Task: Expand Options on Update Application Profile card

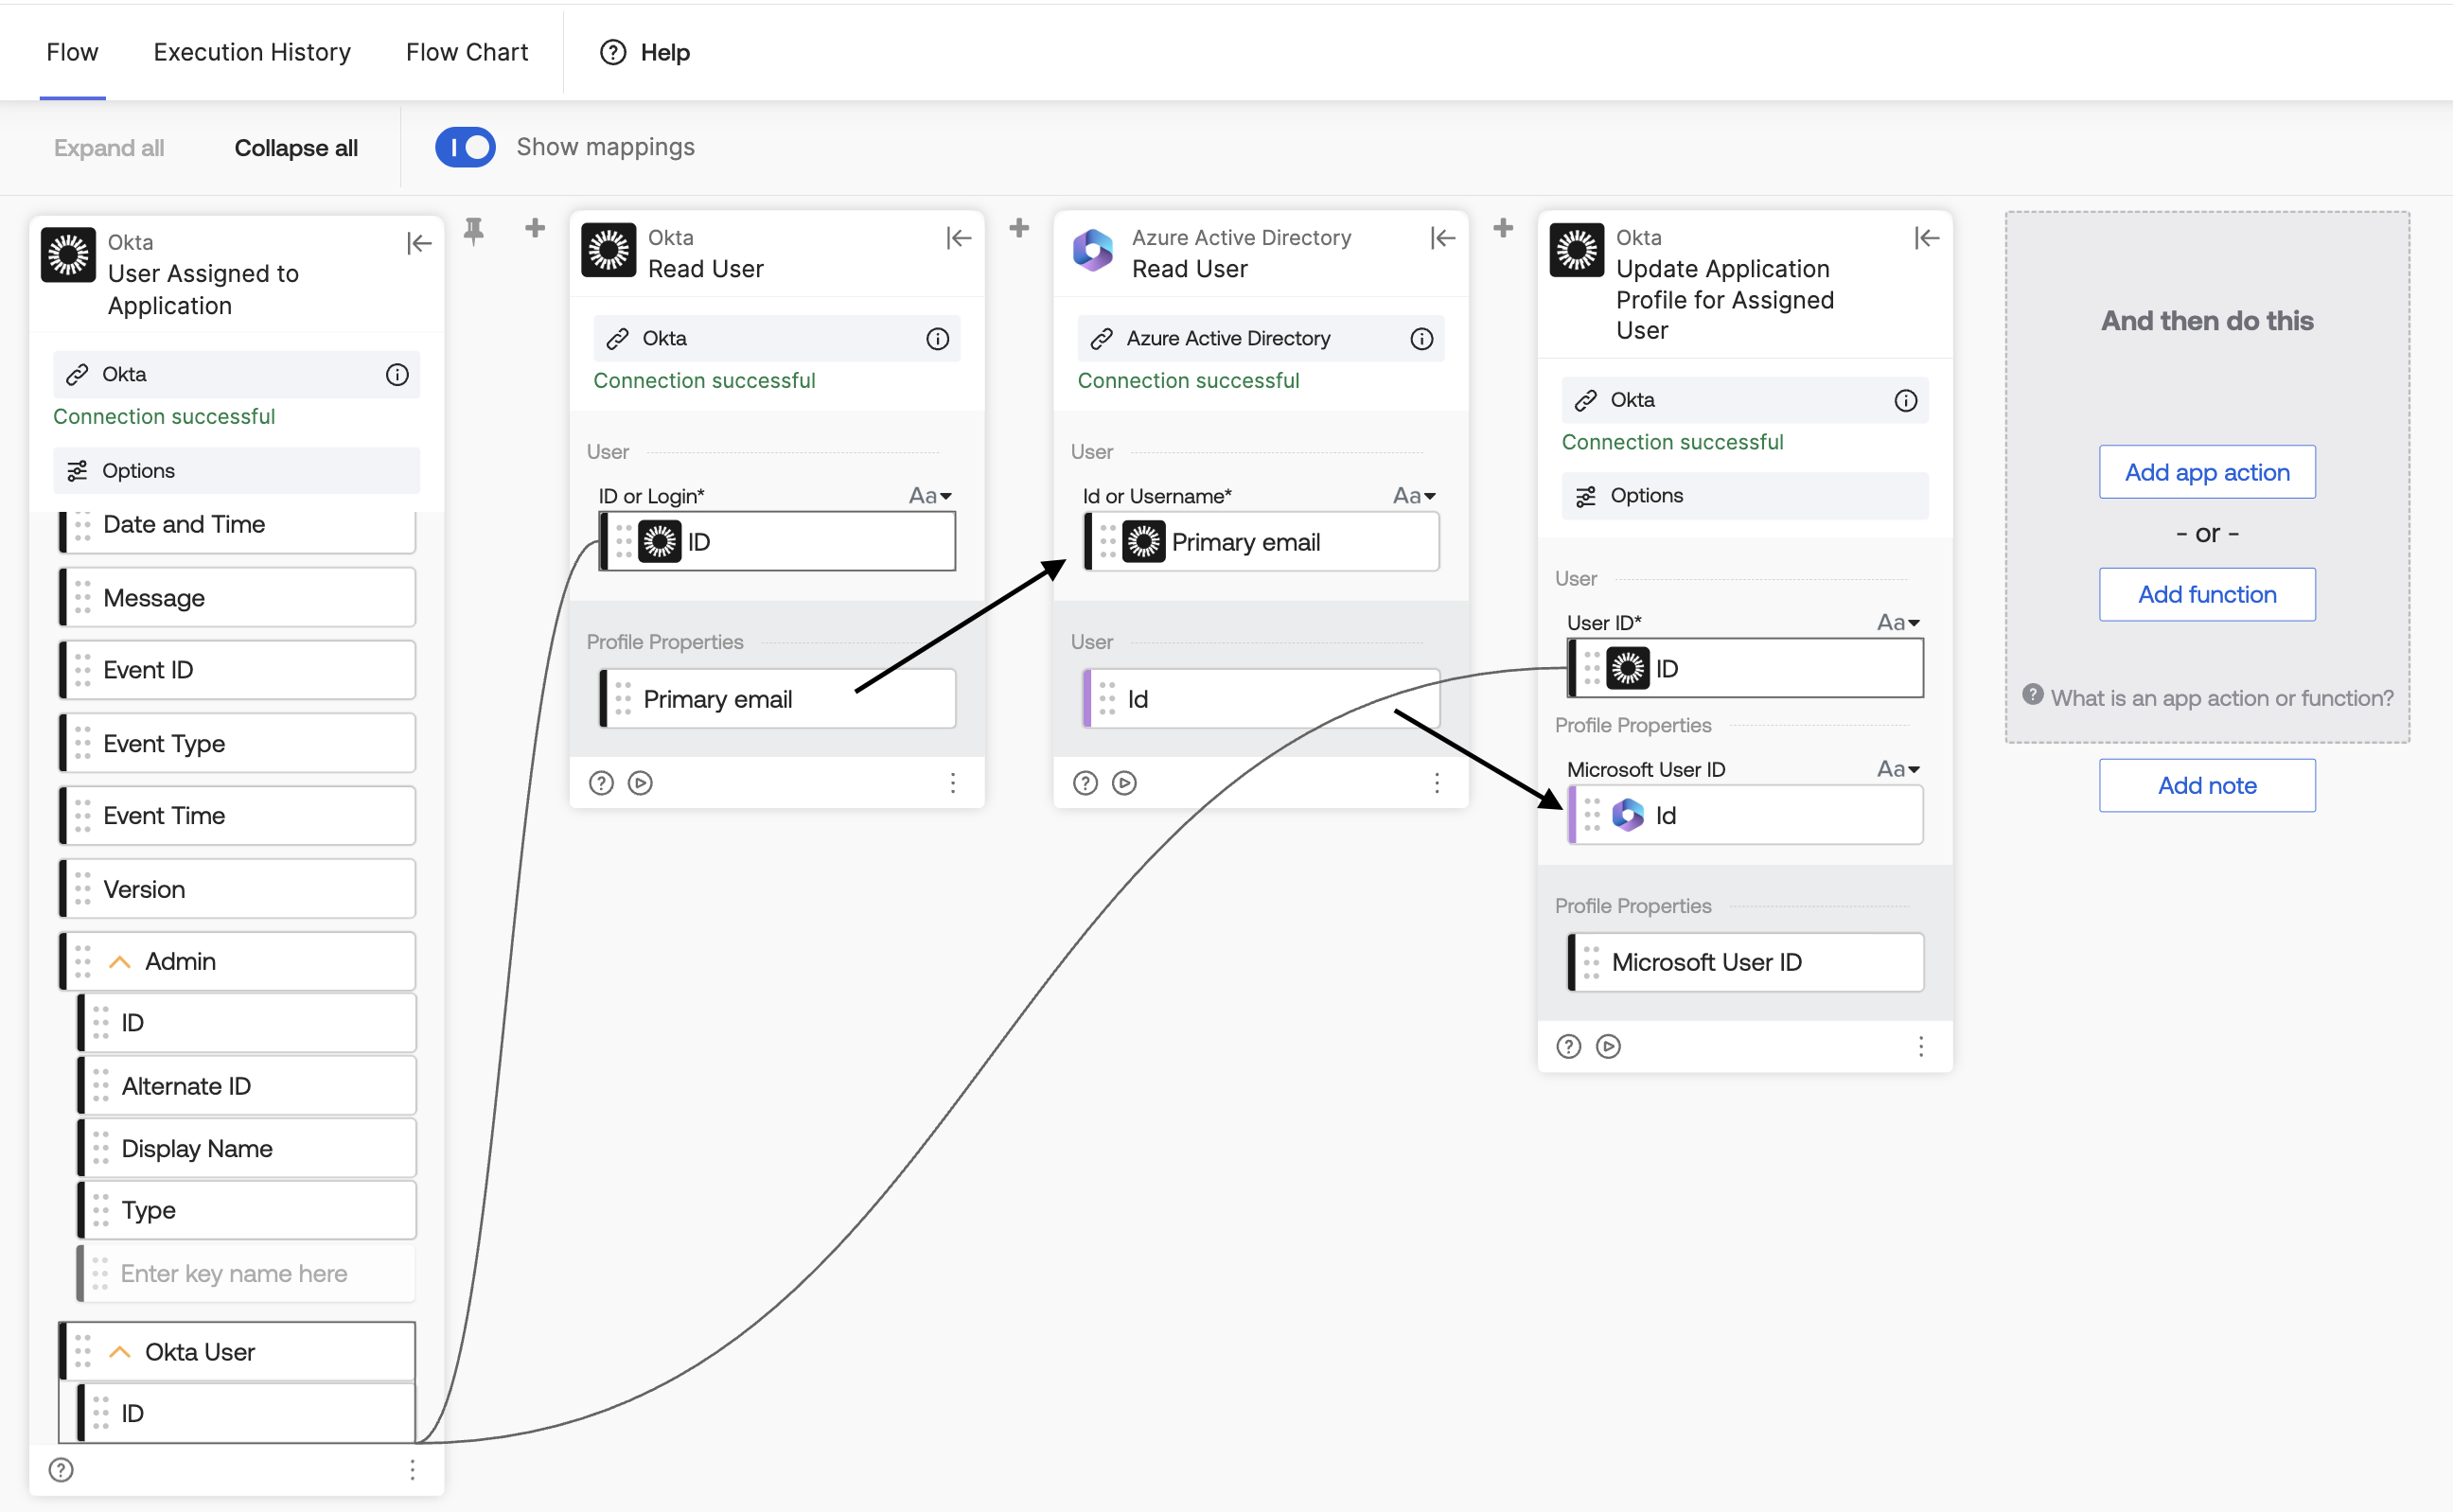Action: point(1745,496)
